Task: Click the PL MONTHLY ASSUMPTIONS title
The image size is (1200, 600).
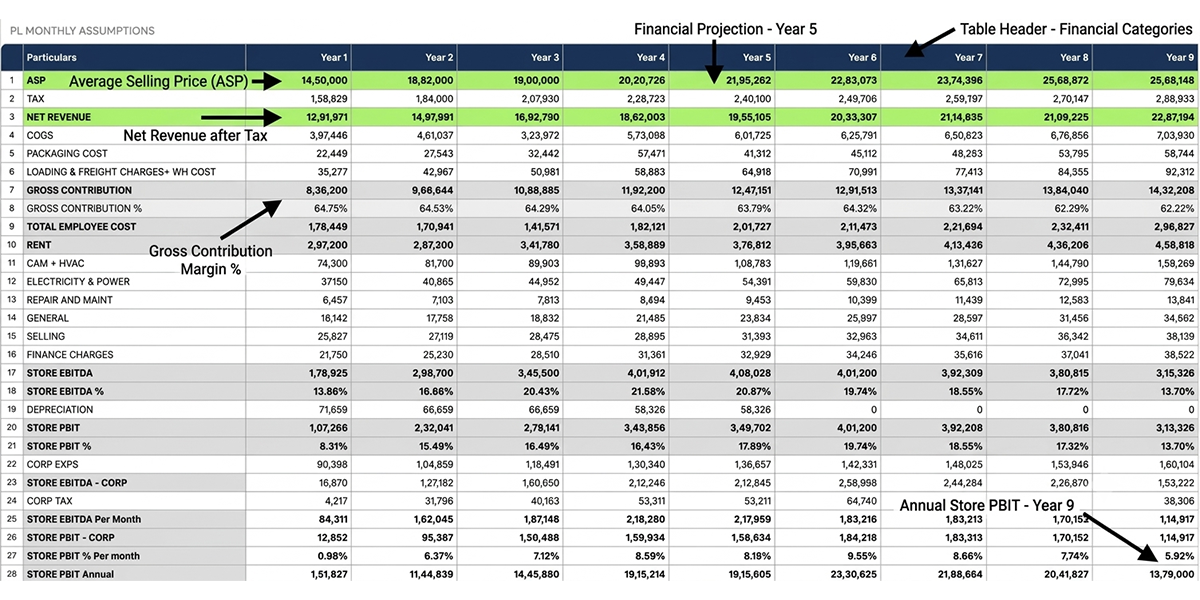Action: point(82,30)
